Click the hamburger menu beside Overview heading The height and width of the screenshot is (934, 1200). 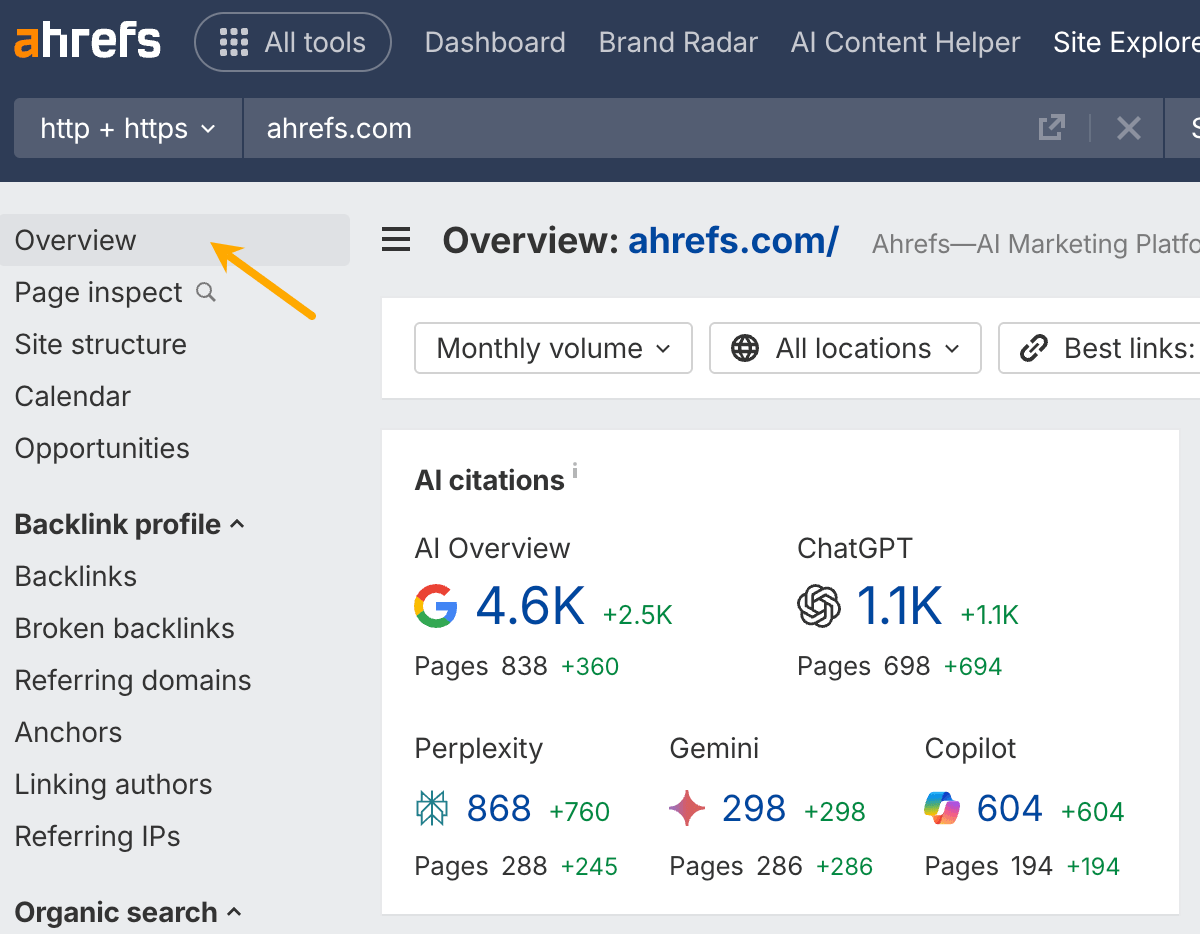[396, 240]
